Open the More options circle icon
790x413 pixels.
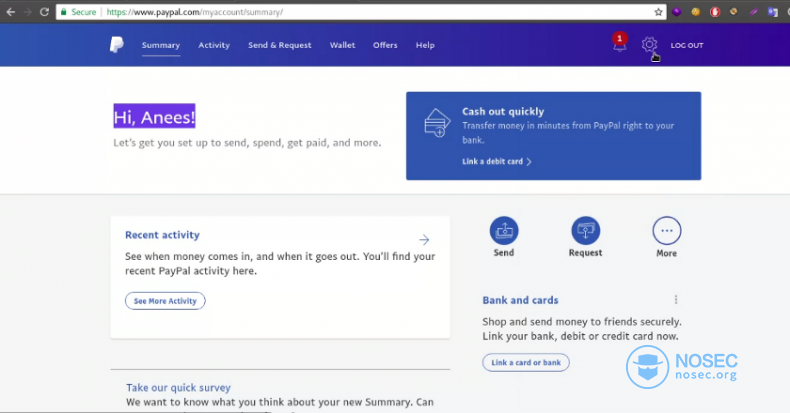(x=667, y=231)
